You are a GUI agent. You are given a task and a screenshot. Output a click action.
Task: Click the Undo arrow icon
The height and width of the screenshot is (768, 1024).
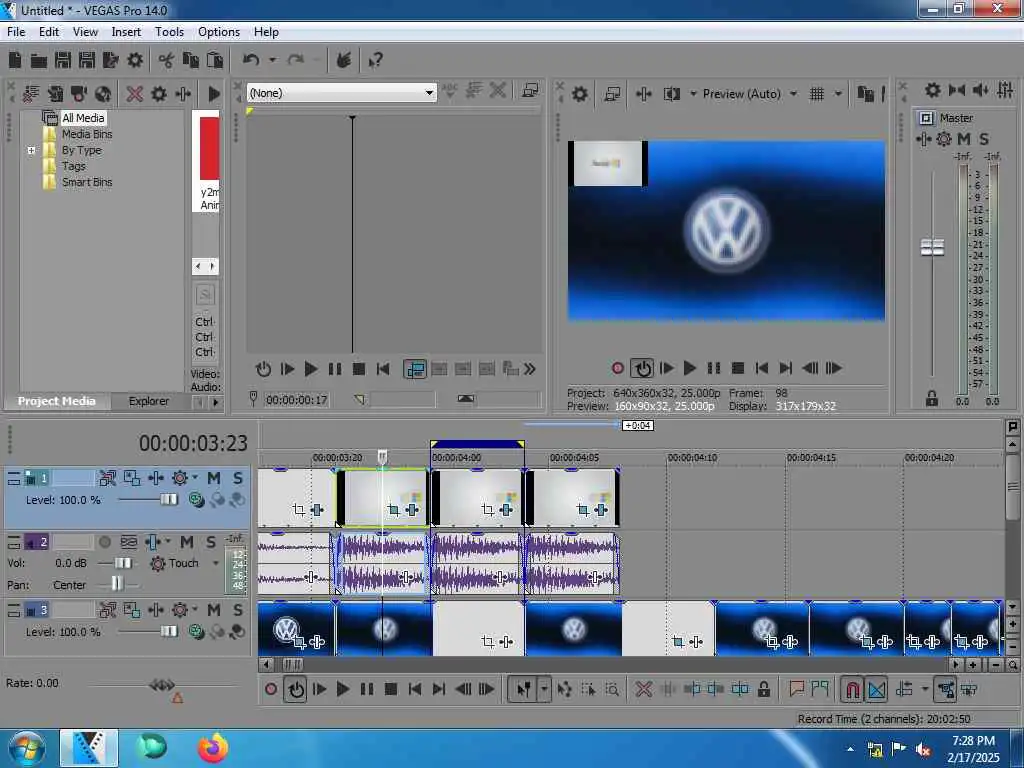pos(251,61)
